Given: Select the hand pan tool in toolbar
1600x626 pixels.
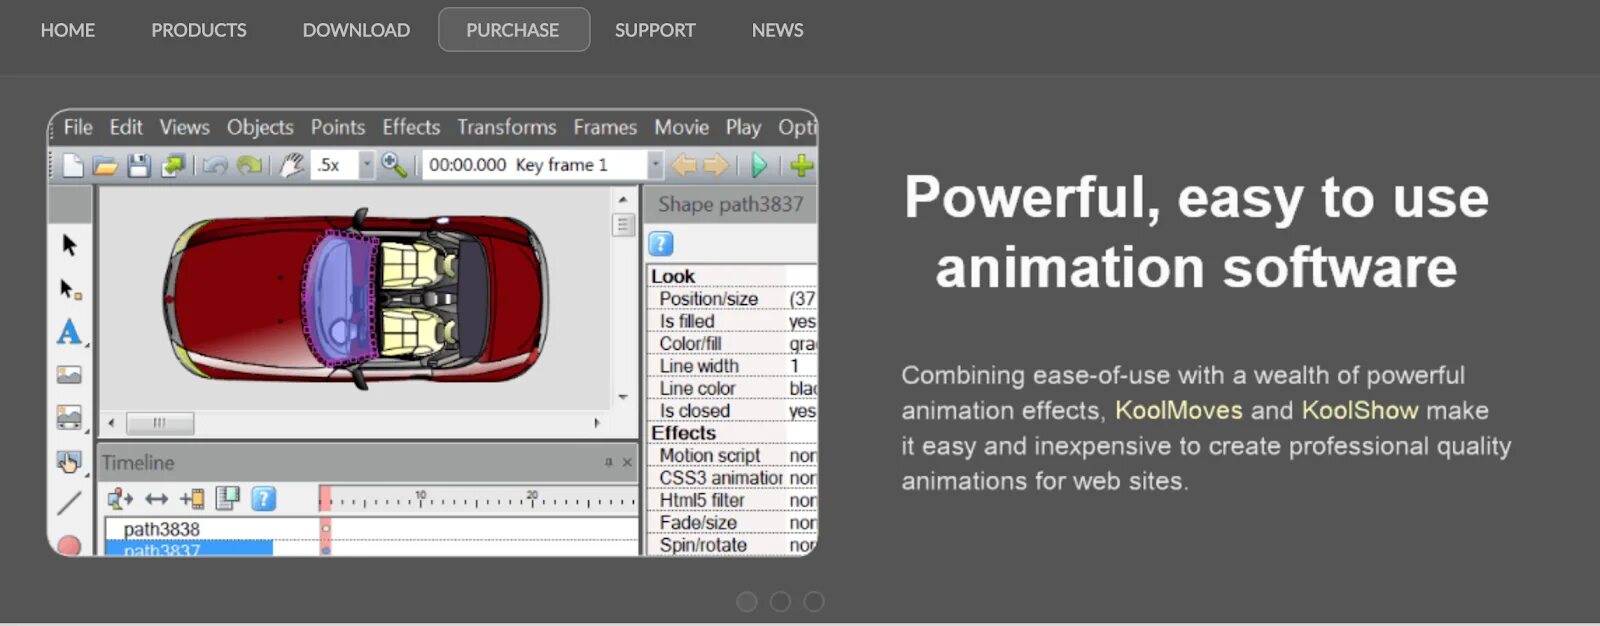Looking at the screenshot, I should (292, 165).
